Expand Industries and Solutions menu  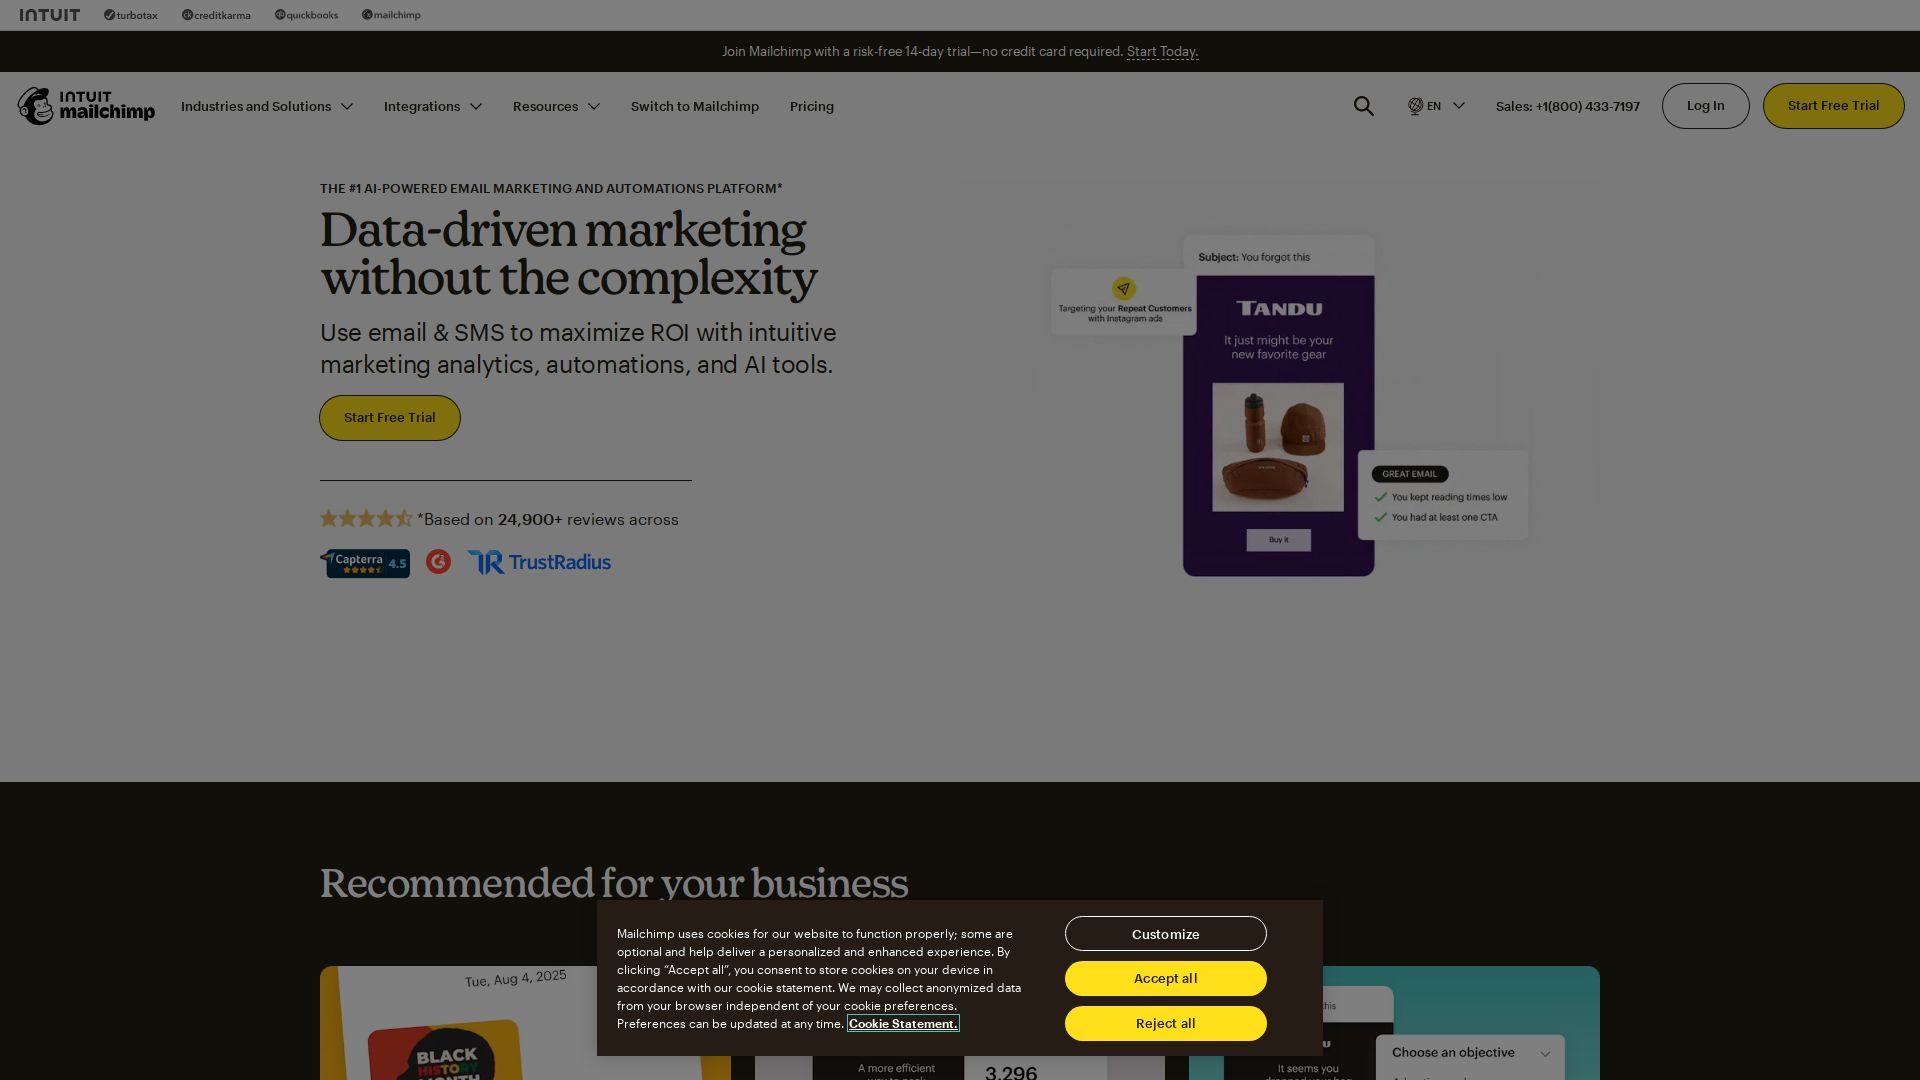point(266,106)
